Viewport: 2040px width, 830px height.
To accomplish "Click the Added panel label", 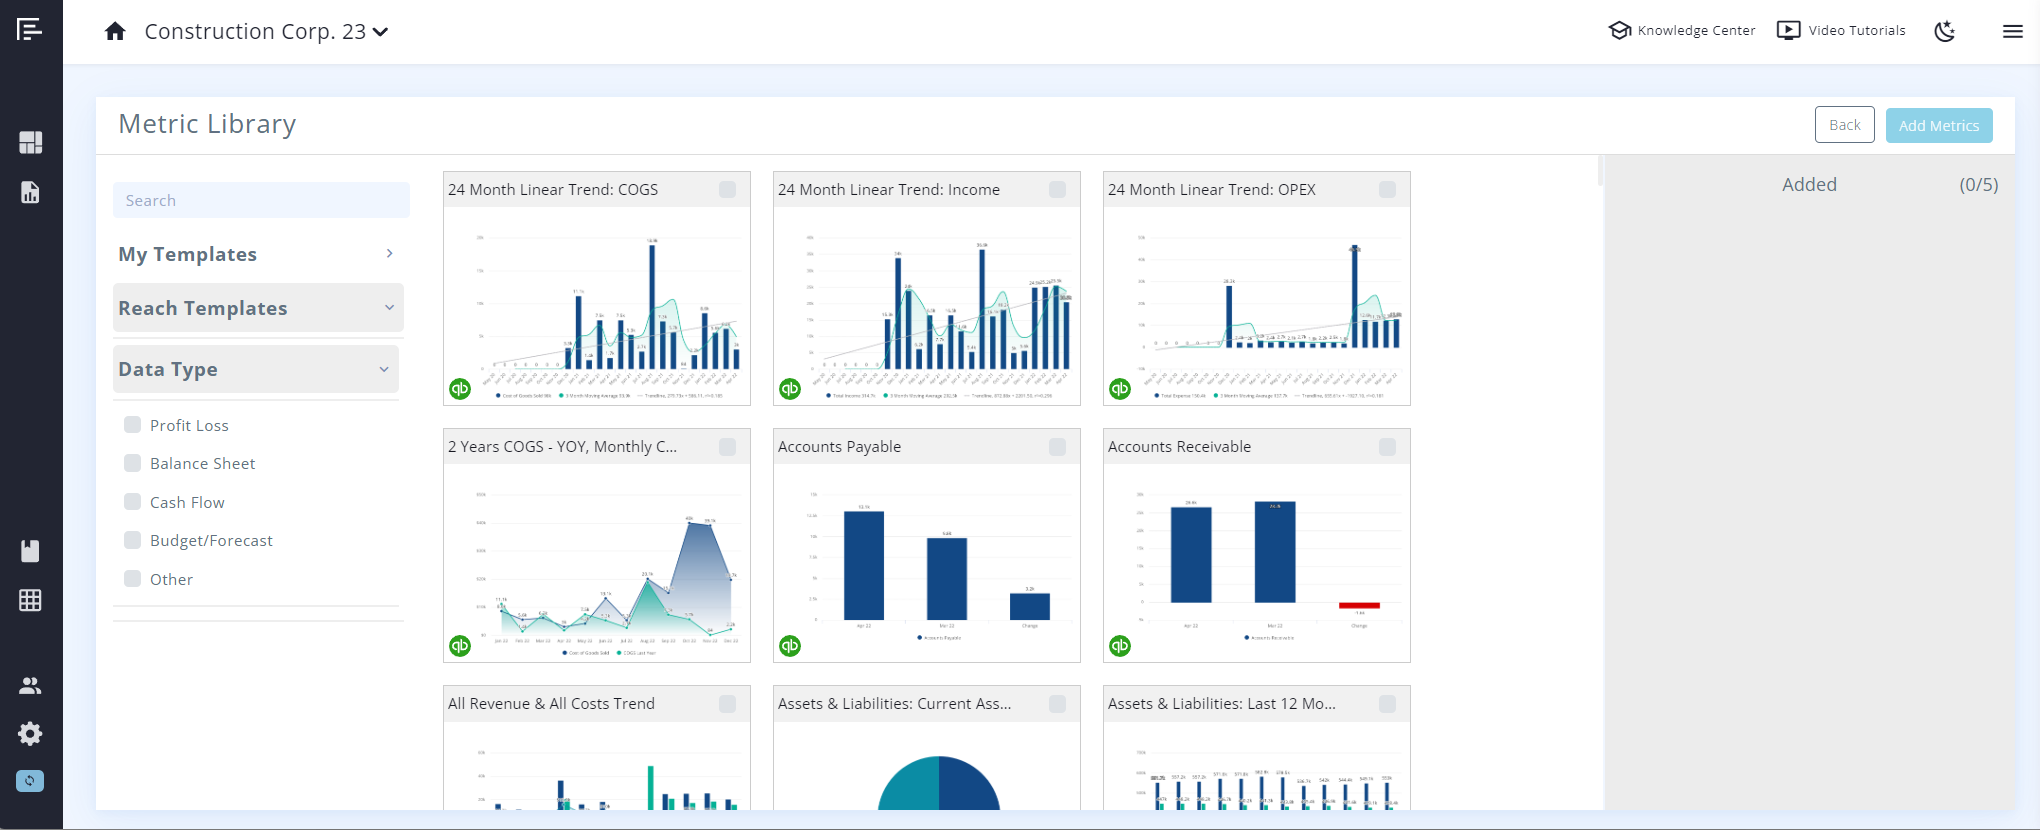I will coord(1809,184).
